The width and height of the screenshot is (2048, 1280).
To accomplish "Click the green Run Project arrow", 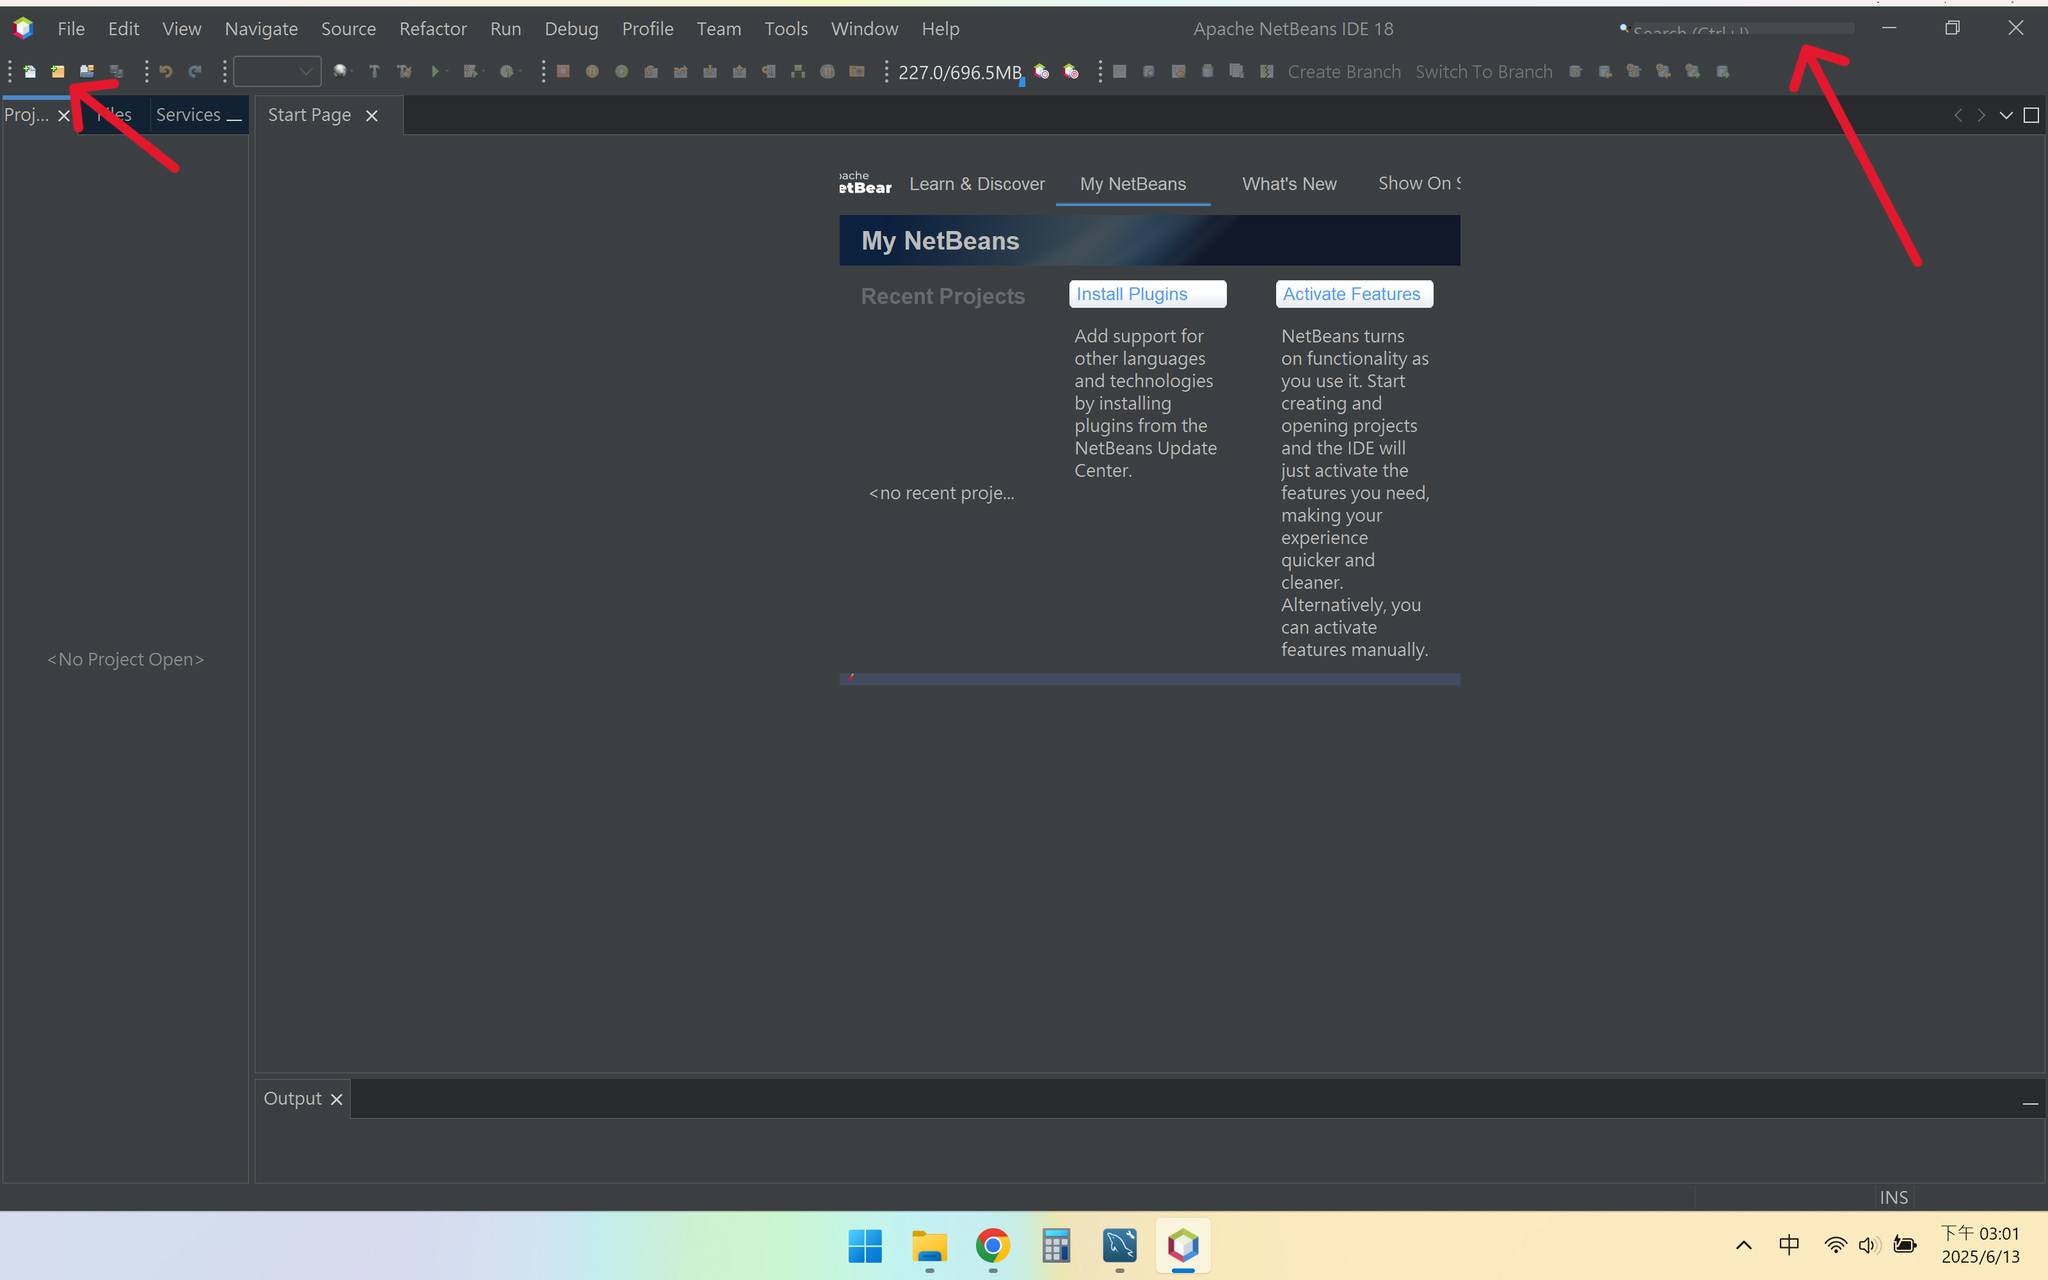I will tap(435, 72).
